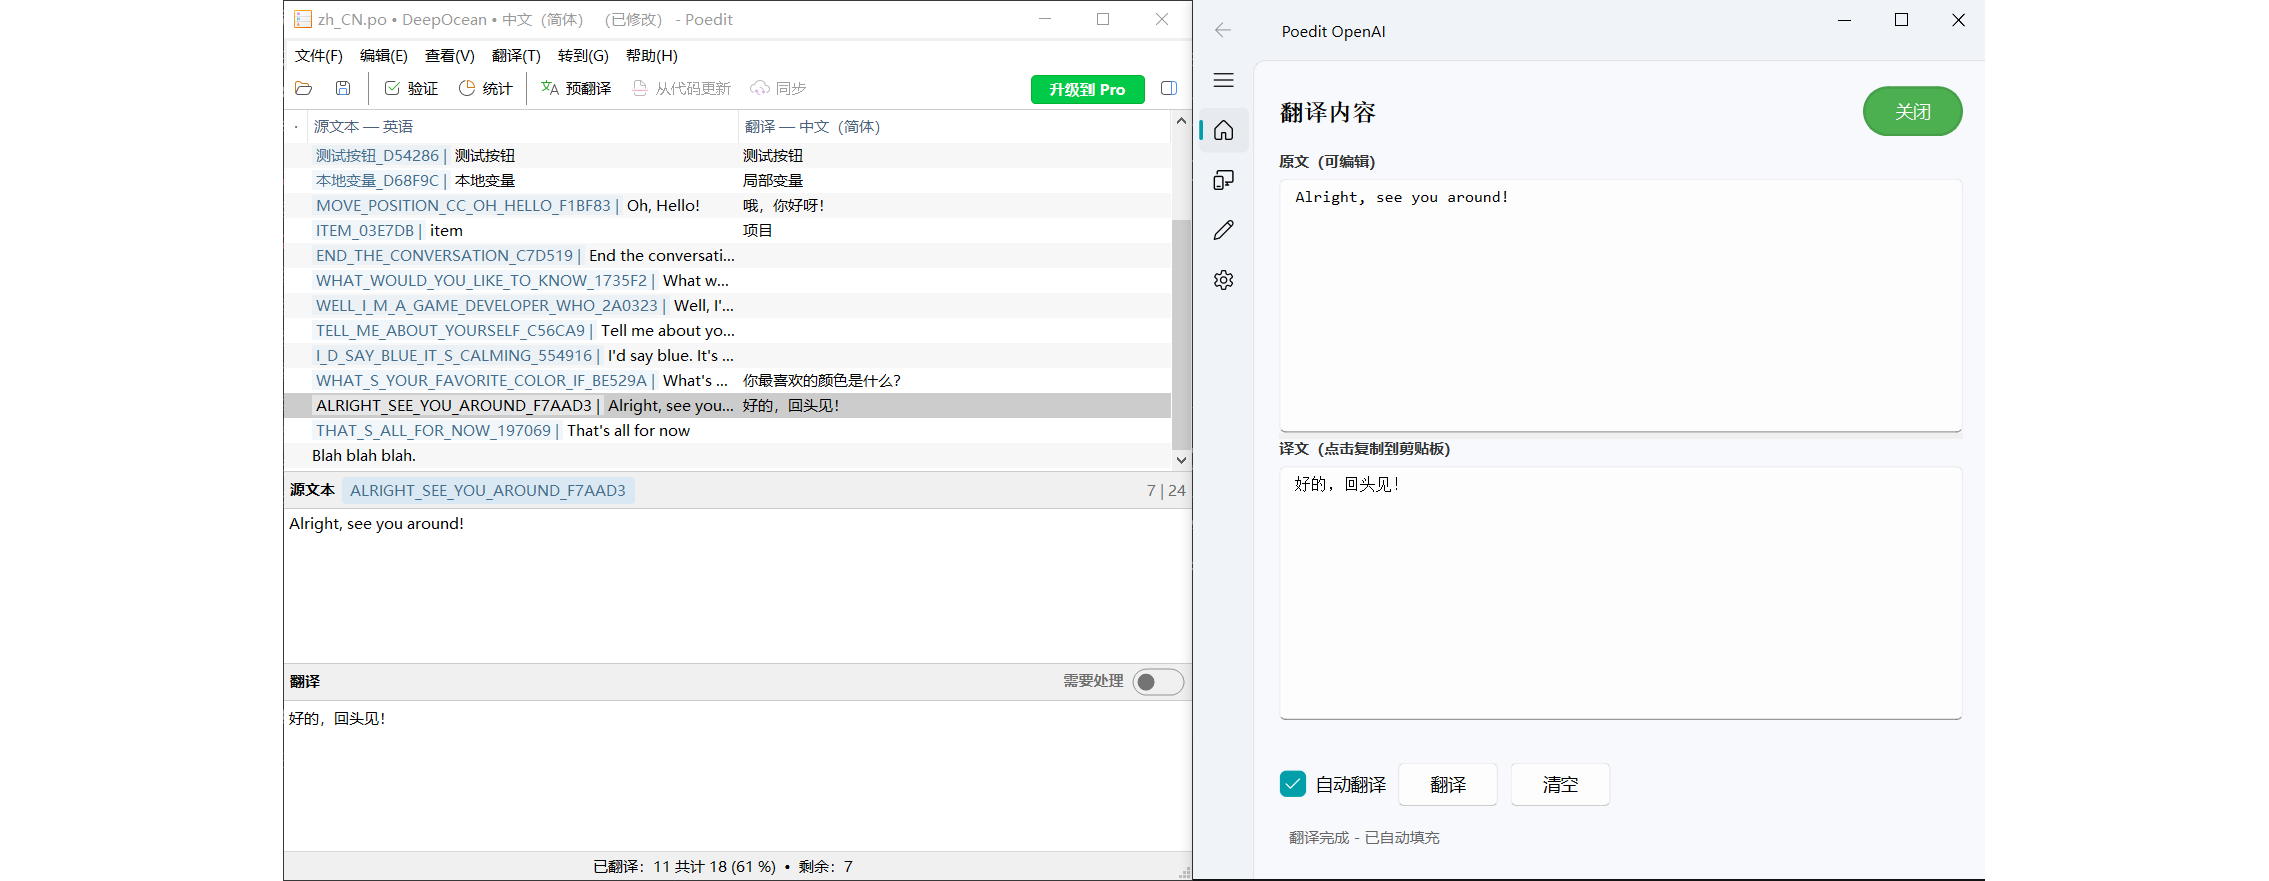Click the 7 | 24 character count
The width and height of the screenshot is (2269, 881).
(1166, 490)
